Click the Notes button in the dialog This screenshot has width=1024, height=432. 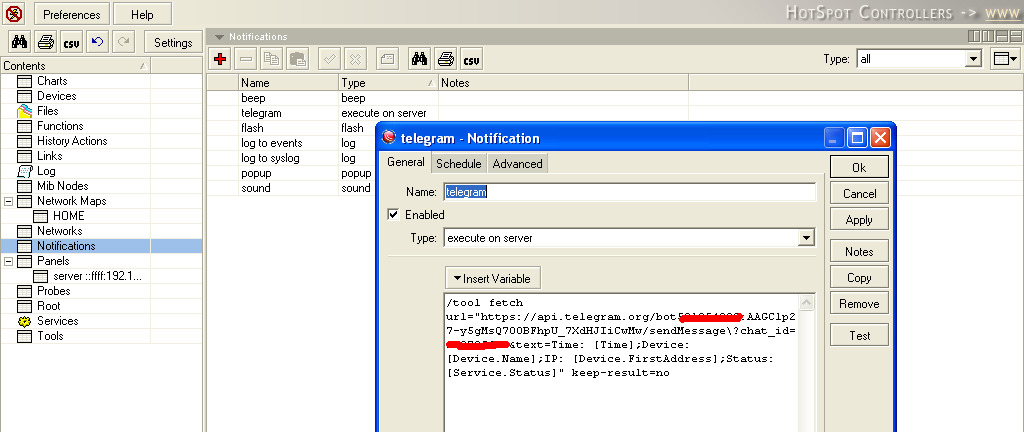pyautogui.click(x=859, y=251)
